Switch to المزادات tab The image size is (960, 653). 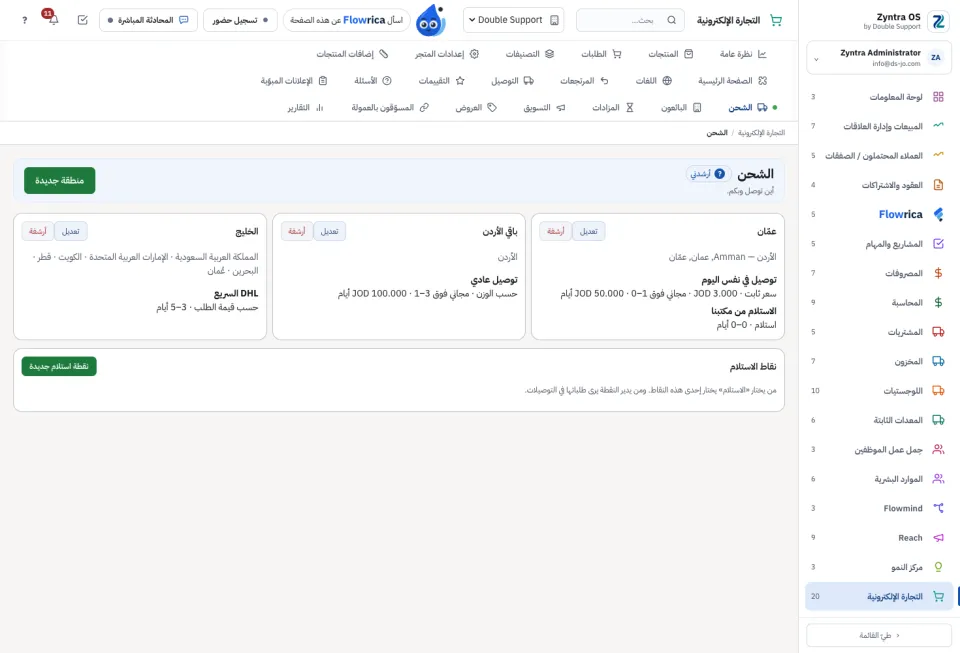tap(612, 107)
